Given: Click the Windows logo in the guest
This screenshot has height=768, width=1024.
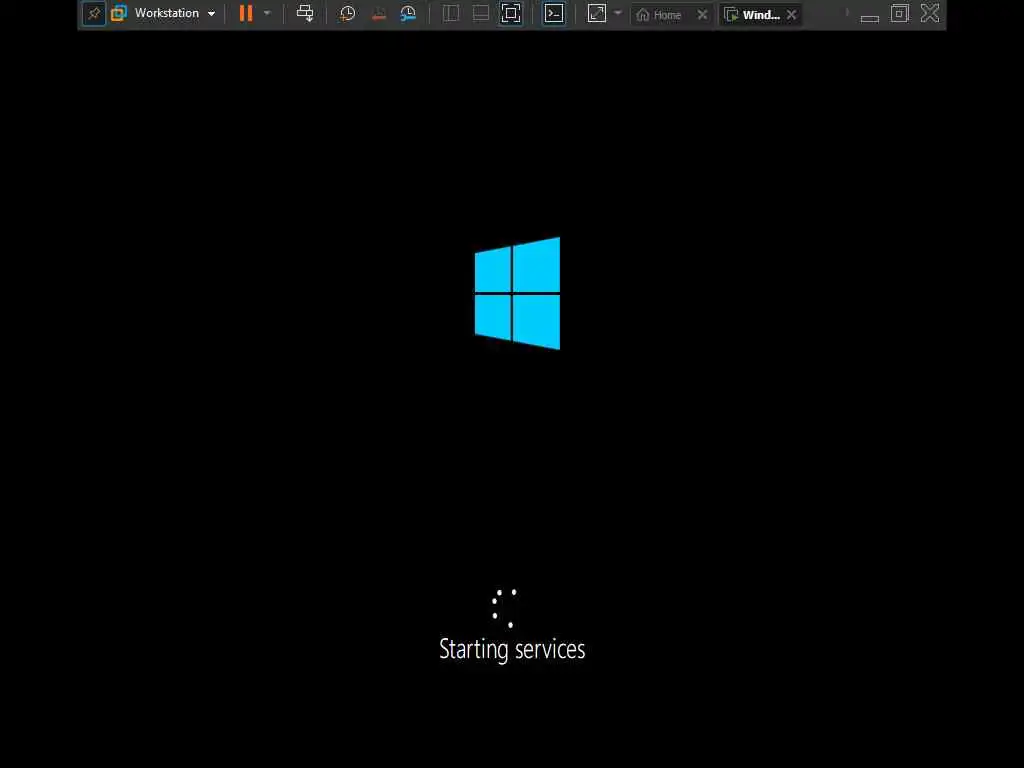Looking at the screenshot, I should [517, 293].
